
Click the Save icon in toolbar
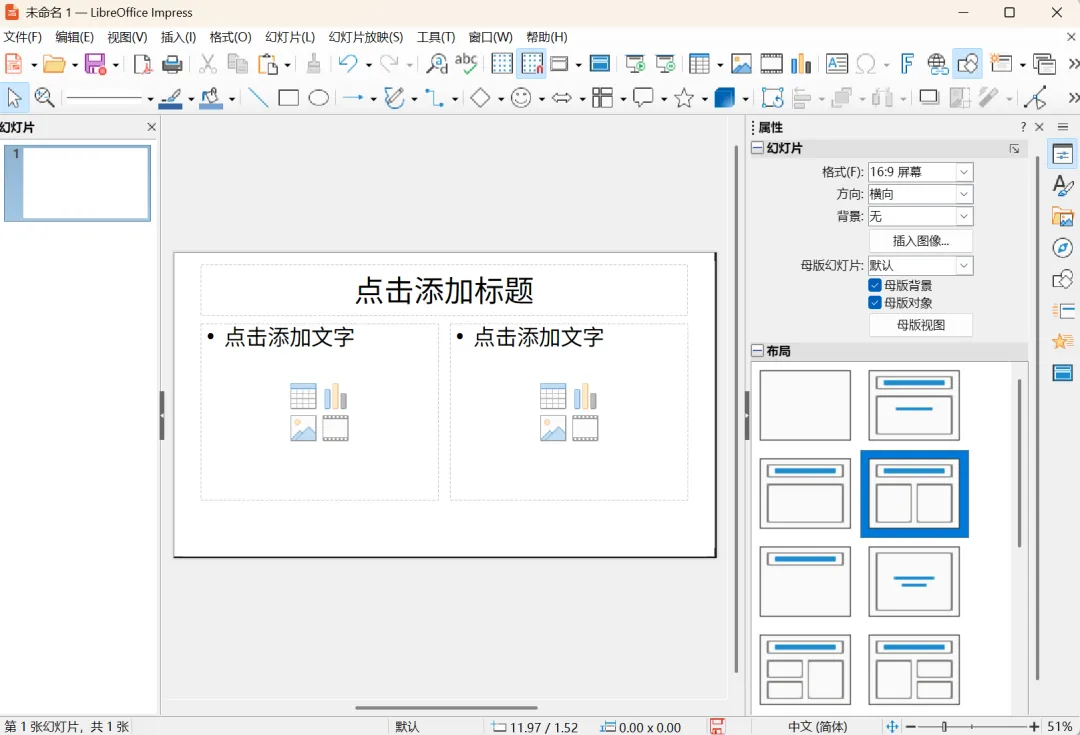tap(95, 64)
